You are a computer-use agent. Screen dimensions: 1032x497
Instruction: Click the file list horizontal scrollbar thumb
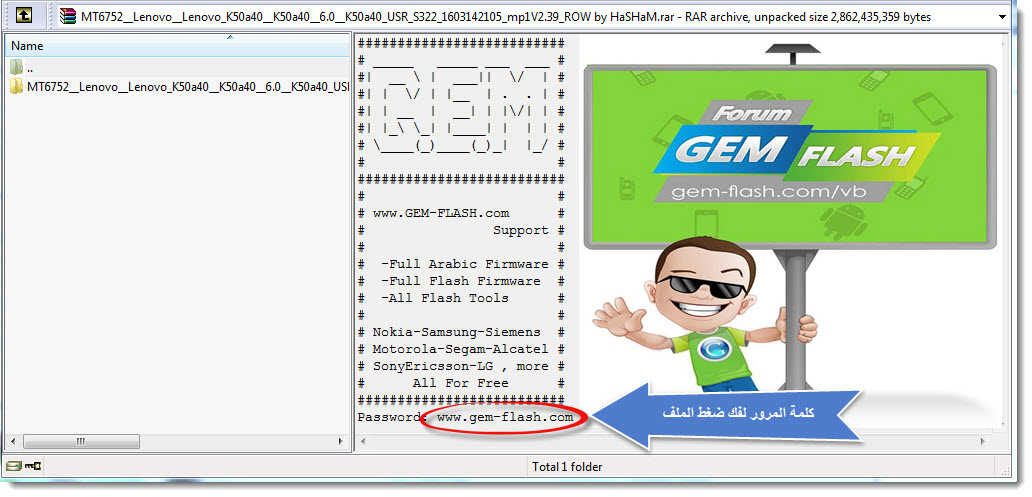click(x=80, y=441)
